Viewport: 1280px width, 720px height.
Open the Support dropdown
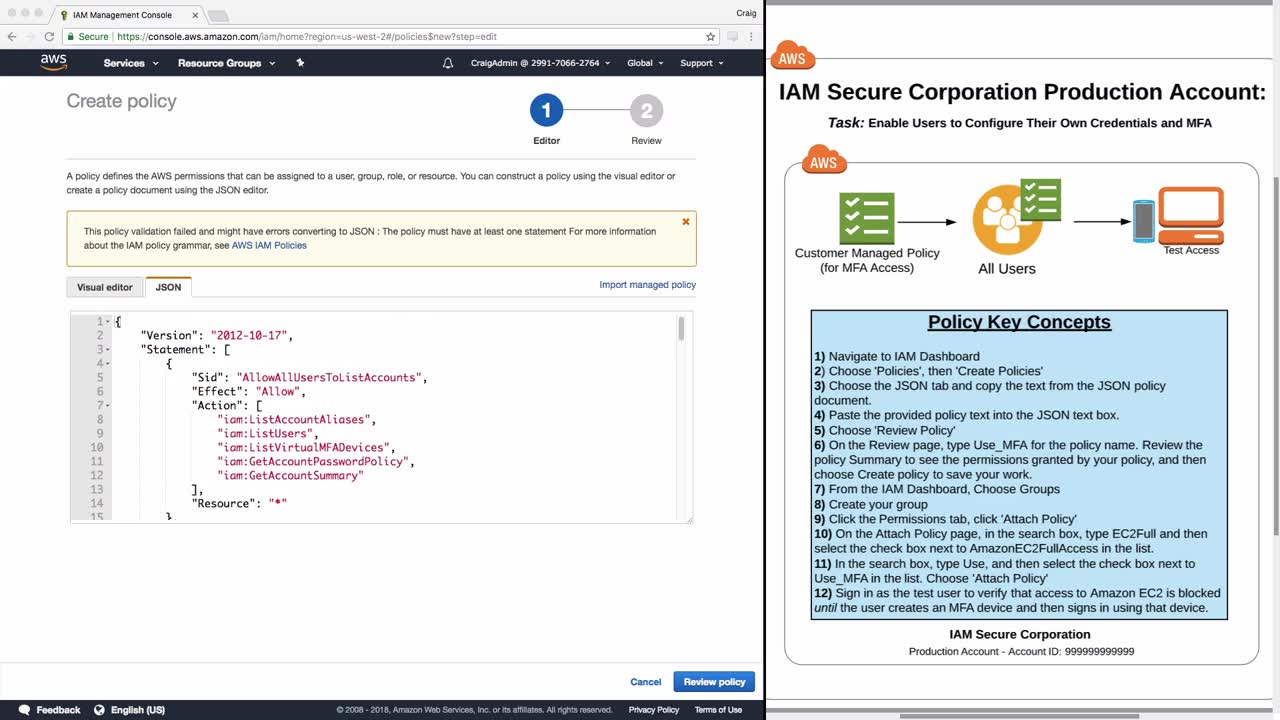coord(701,63)
